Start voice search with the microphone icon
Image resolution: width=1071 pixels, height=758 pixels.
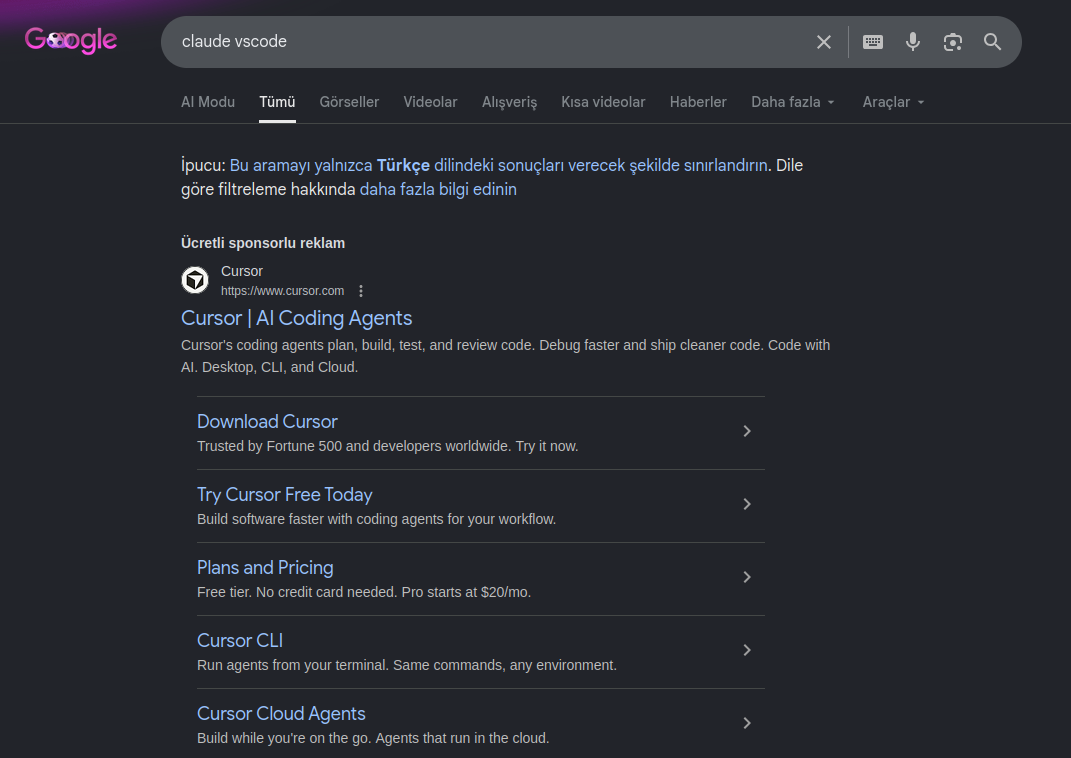913,42
